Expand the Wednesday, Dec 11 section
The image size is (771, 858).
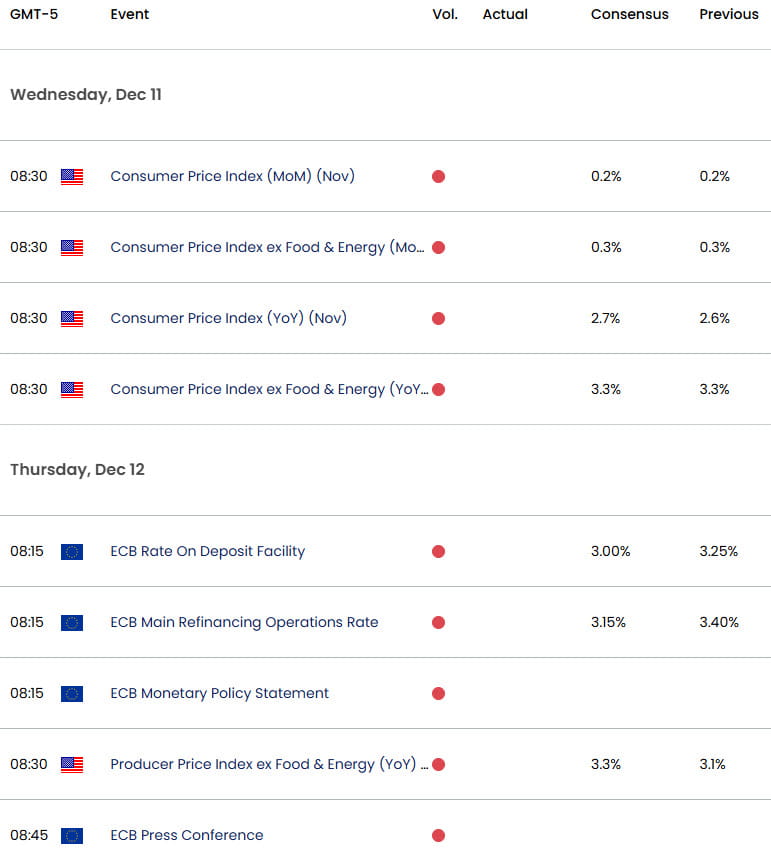(x=85, y=94)
